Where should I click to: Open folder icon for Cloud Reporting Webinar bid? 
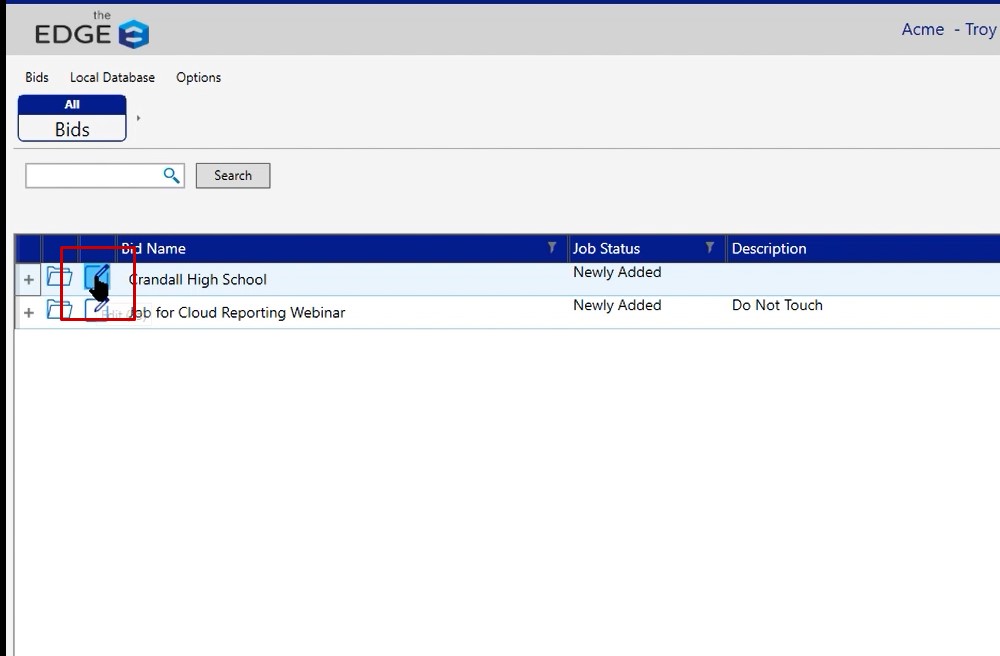click(x=59, y=311)
